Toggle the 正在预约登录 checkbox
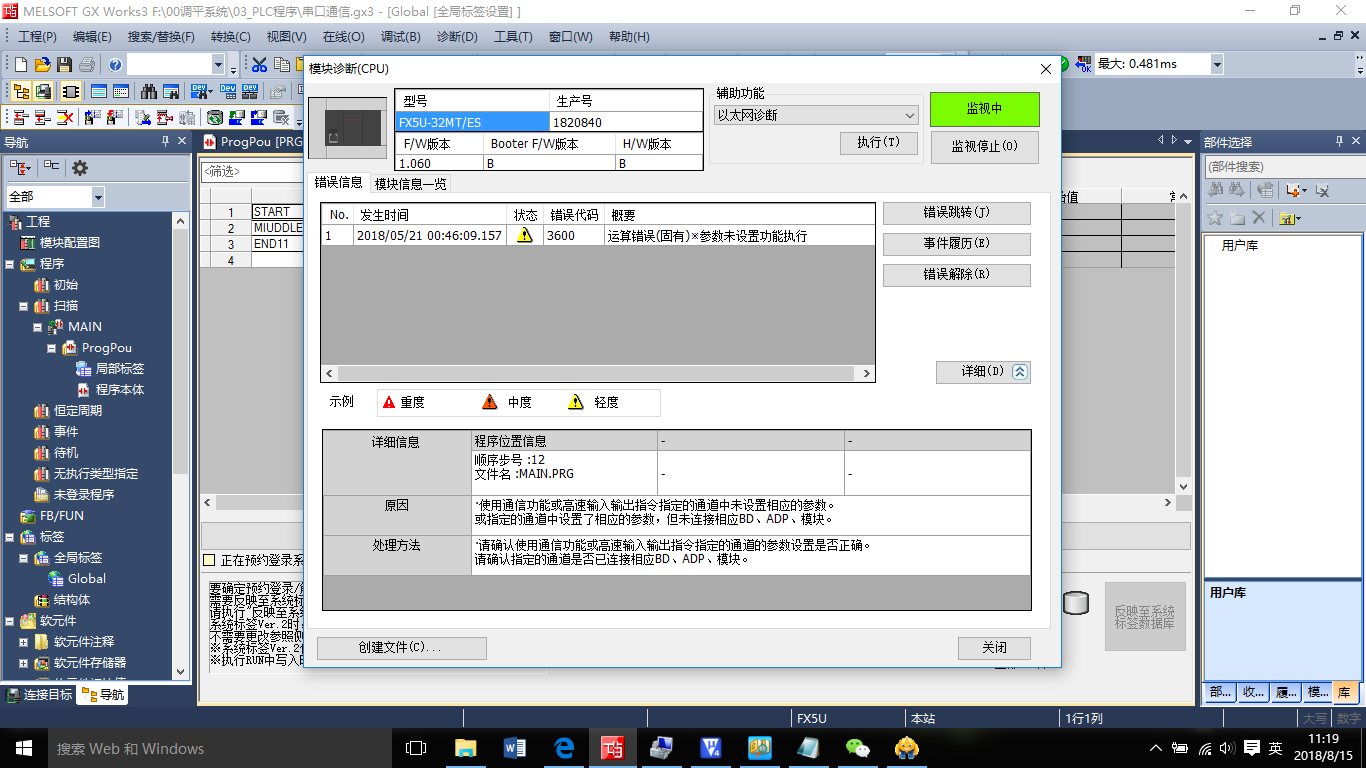 (x=209, y=560)
